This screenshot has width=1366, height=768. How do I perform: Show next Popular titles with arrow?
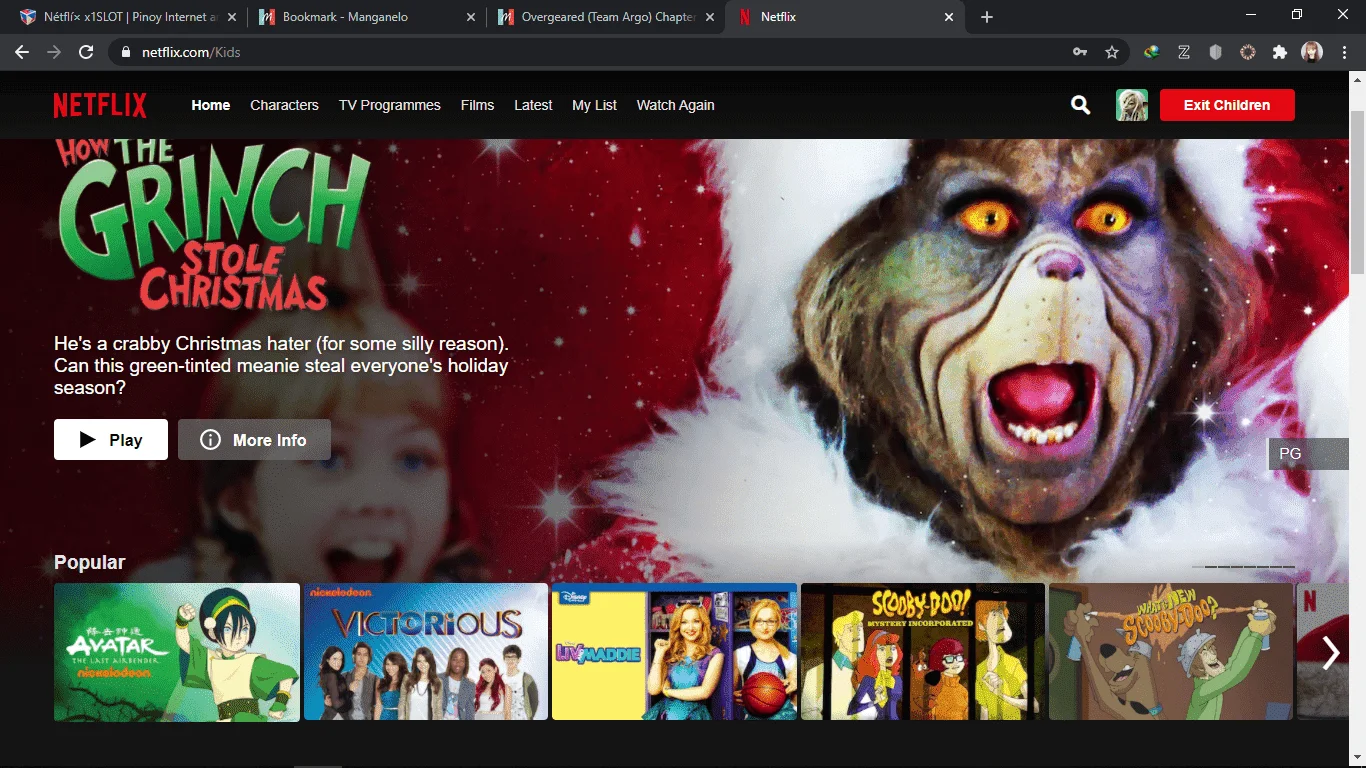click(1331, 653)
